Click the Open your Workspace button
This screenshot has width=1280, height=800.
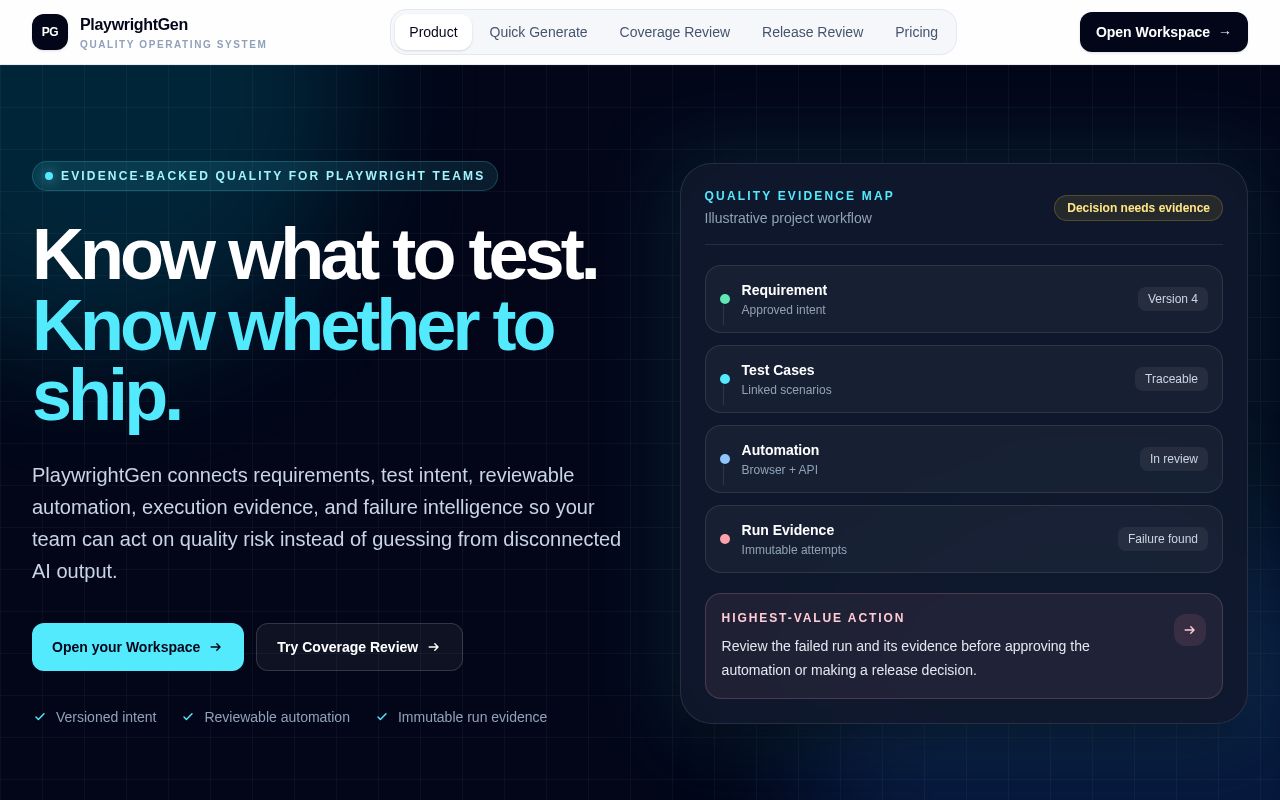click(x=138, y=647)
